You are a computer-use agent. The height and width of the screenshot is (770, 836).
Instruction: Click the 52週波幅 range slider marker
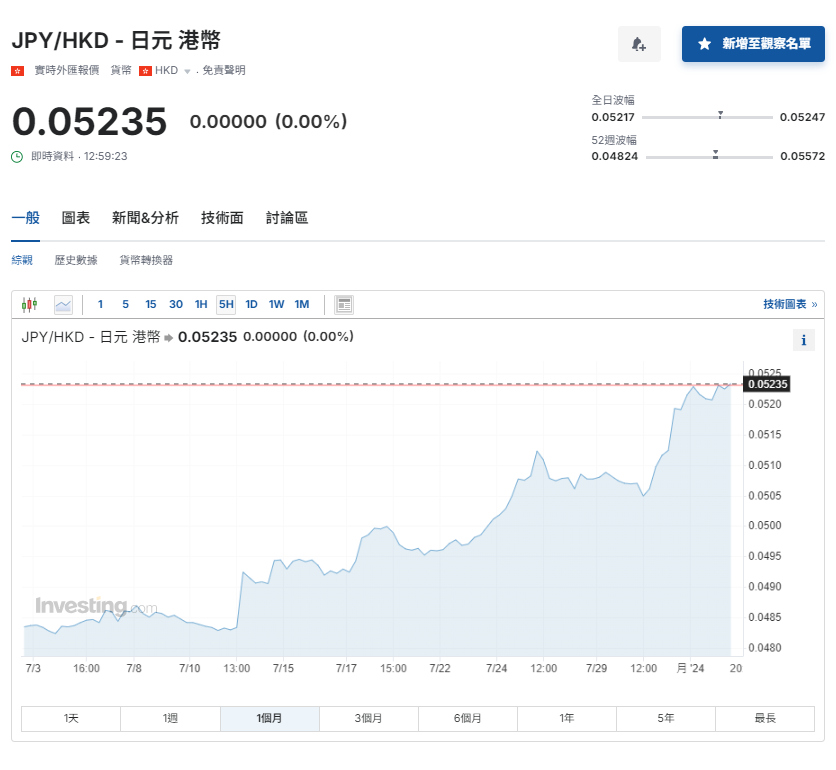pos(713,154)
